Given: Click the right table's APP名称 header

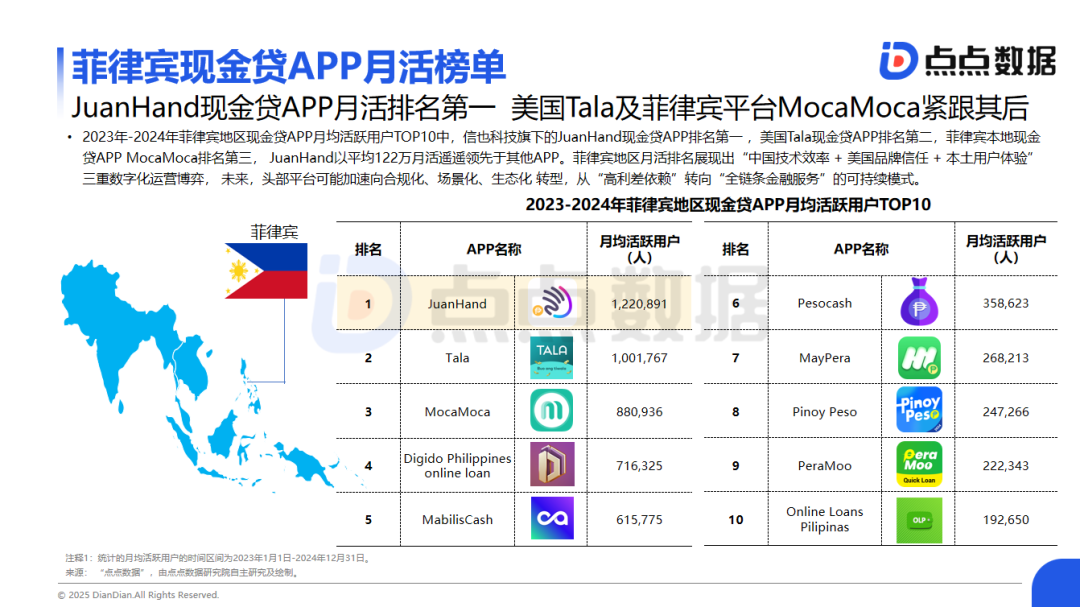Looking at the screenshot, I should coord(861,249).
